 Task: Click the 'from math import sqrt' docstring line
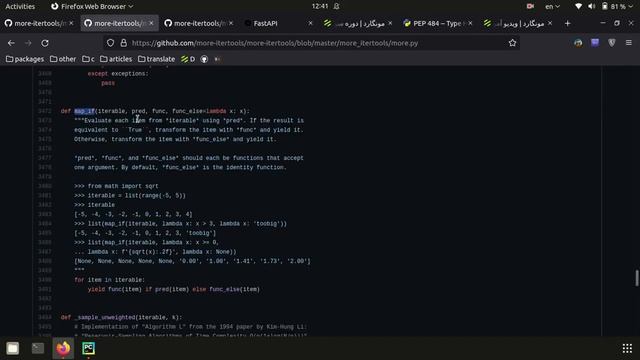click(116, 186)
